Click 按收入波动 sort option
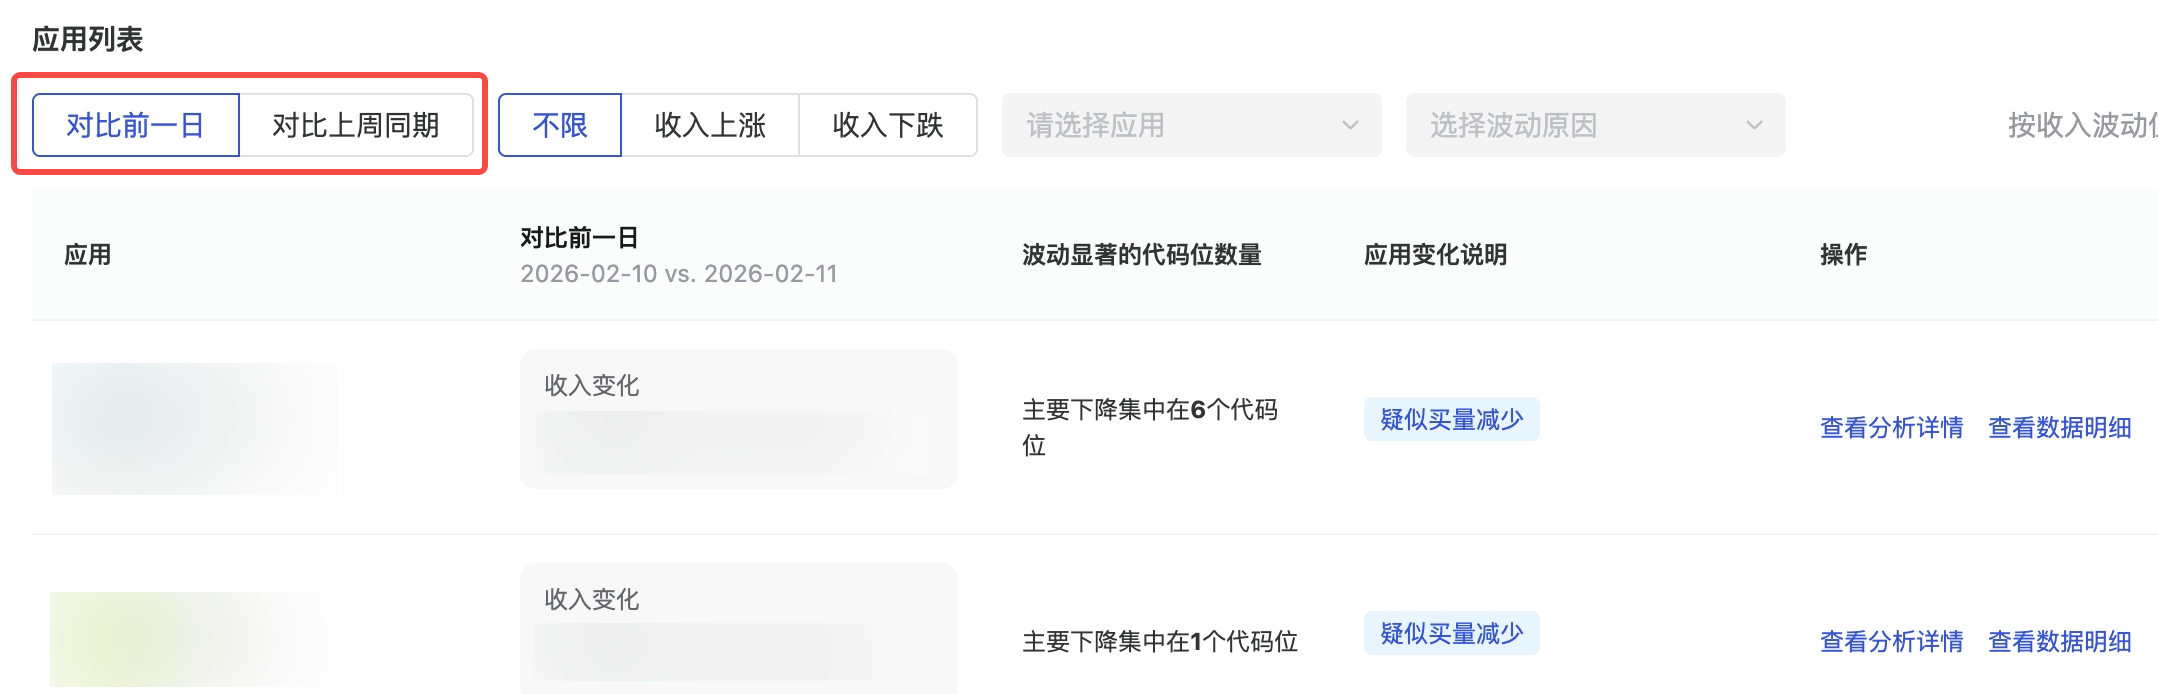 coord(2082,125)
